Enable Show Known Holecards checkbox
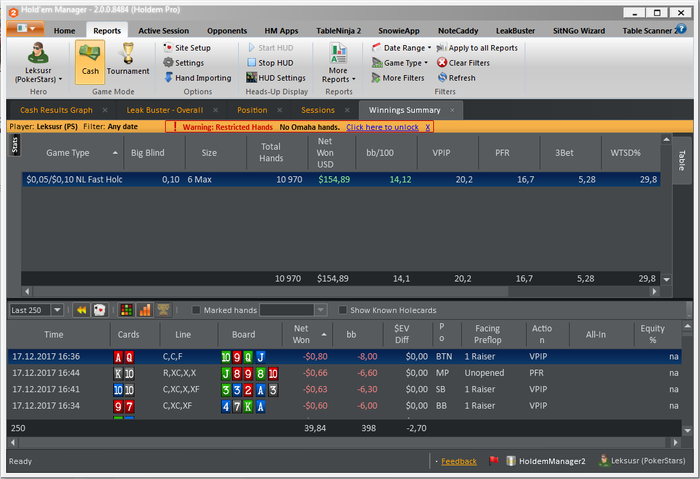Screen dimensions: 700x479 click(x=342, y=310)
